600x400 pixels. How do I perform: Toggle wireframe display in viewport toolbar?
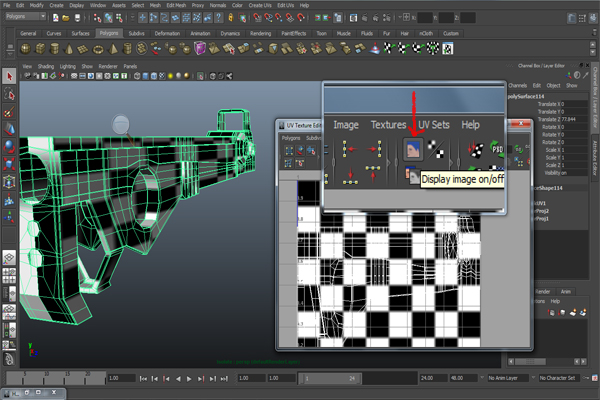pyautogui.click(x=137, y=76)
